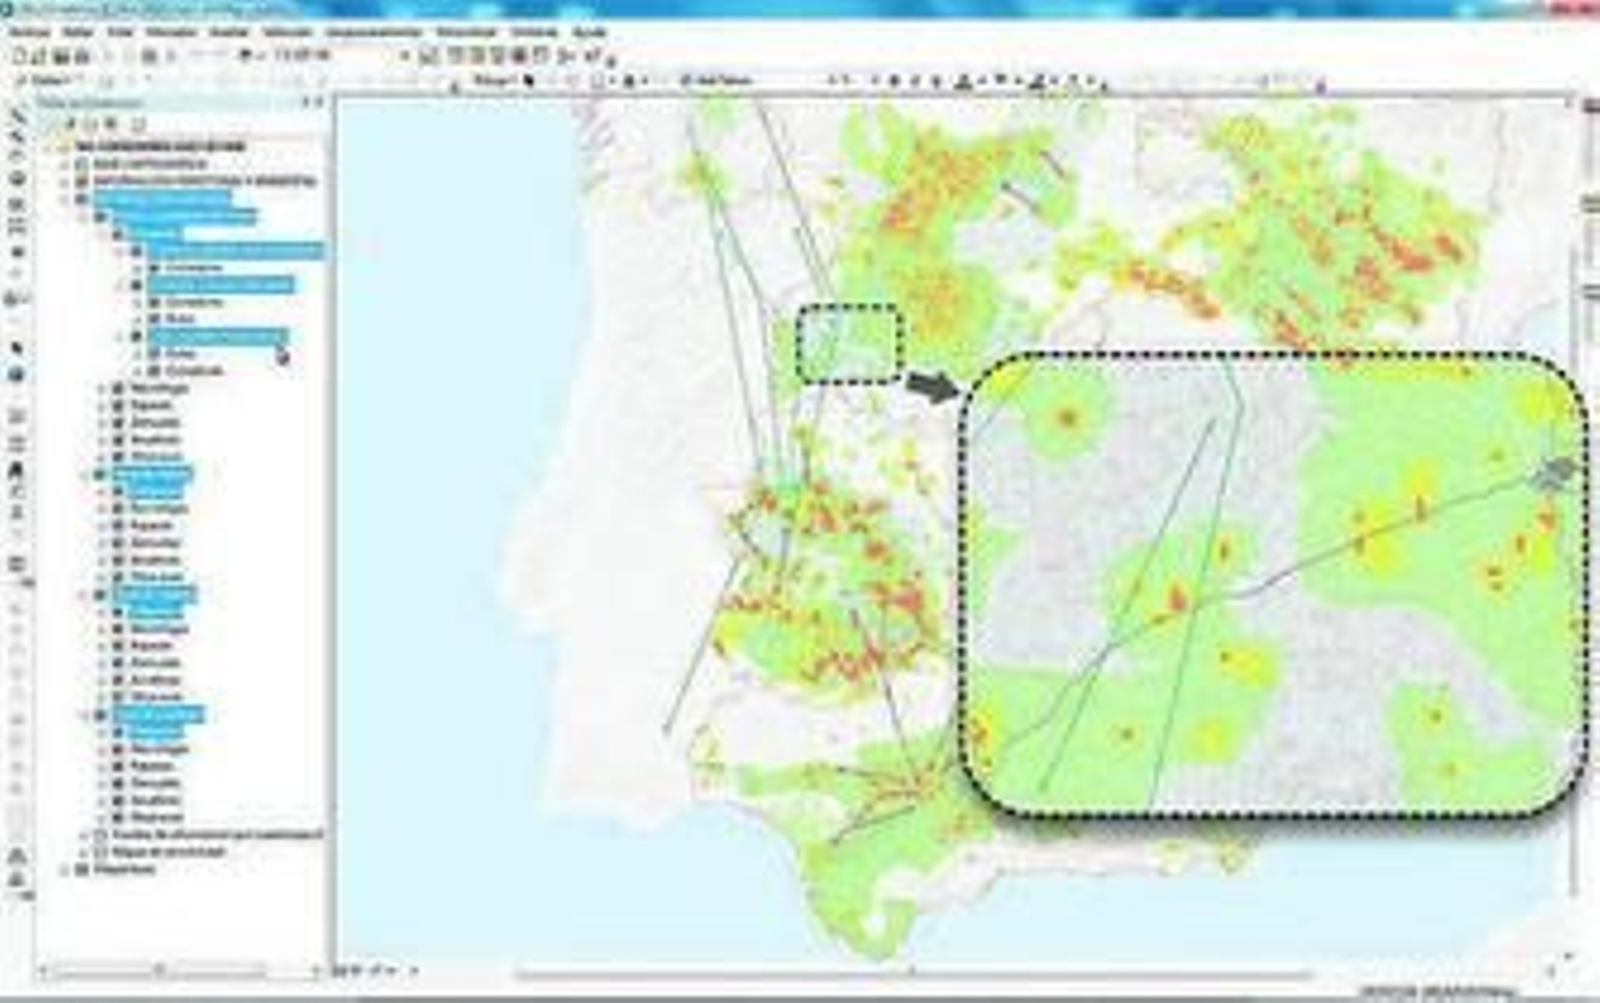1600x1003 pixels.
Task: Click the Editor toolbar button
Action: coord(48,80)
